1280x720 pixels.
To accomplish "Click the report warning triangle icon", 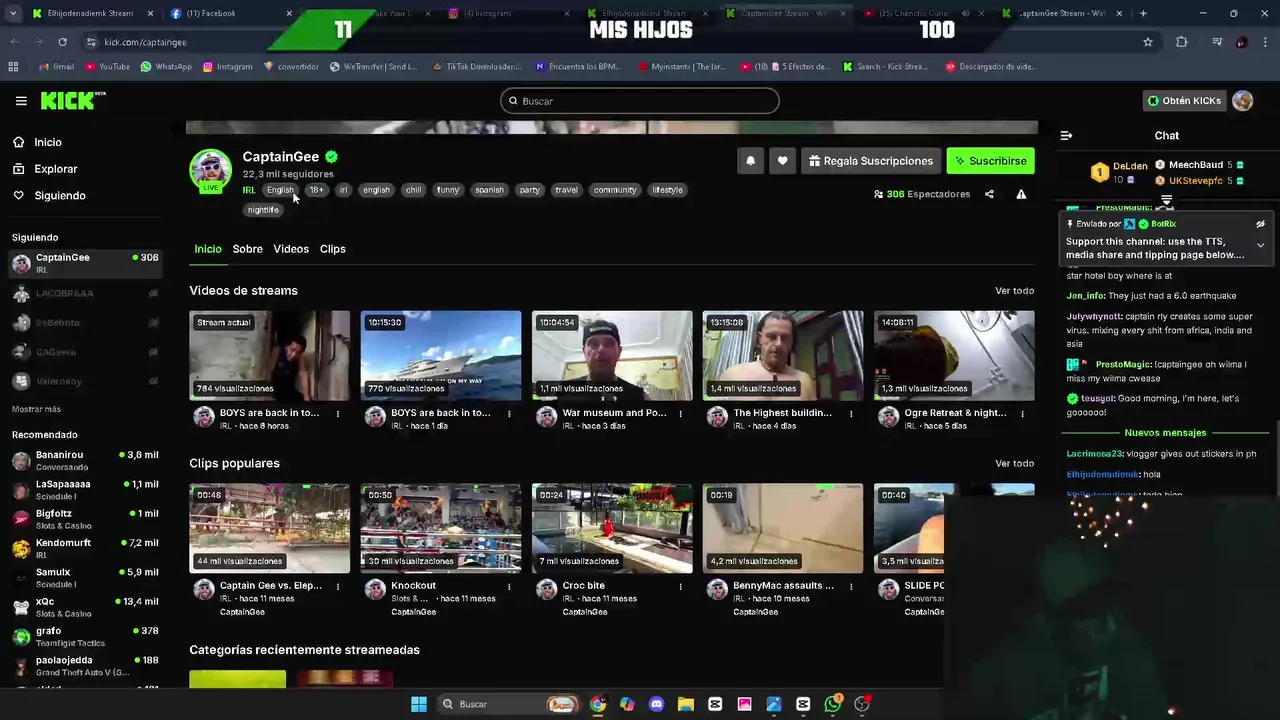I will [x=1021, y=194].
